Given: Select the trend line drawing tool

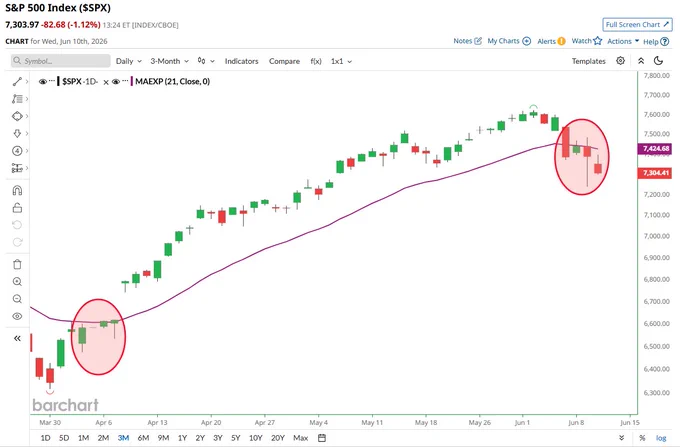Looking at the screenshot, I should click(17, 82).
